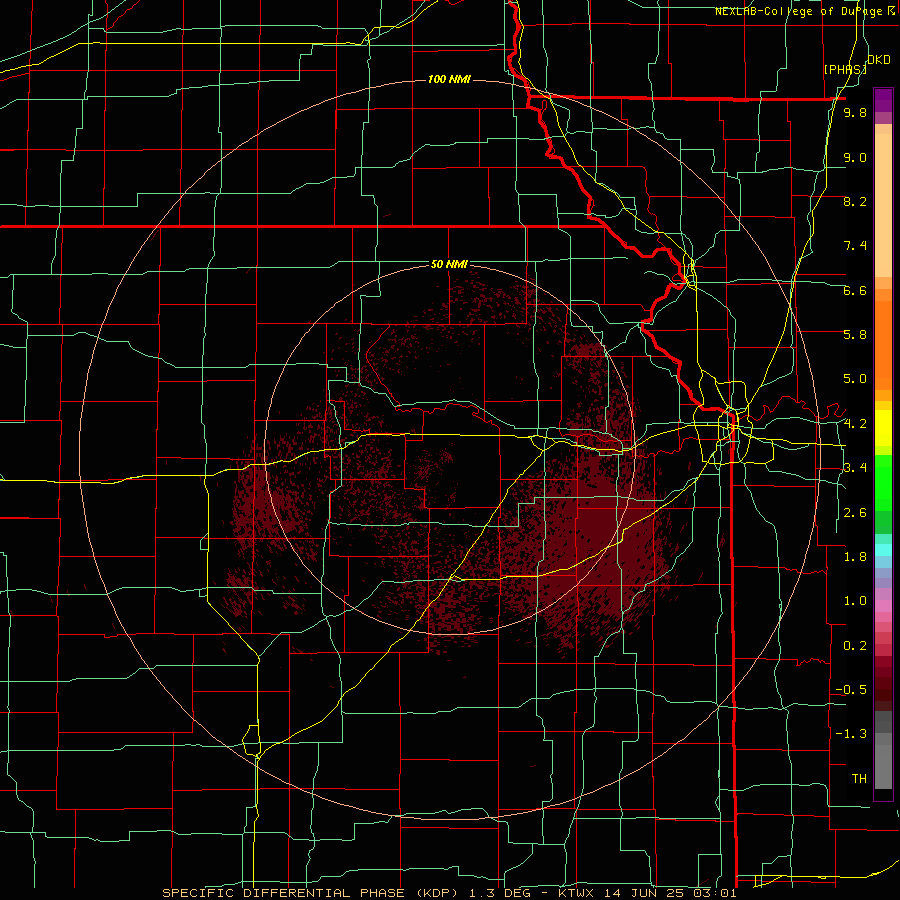Click the 2.6 value on the color scale
The image size is (900, 900).
pos(855,513)
